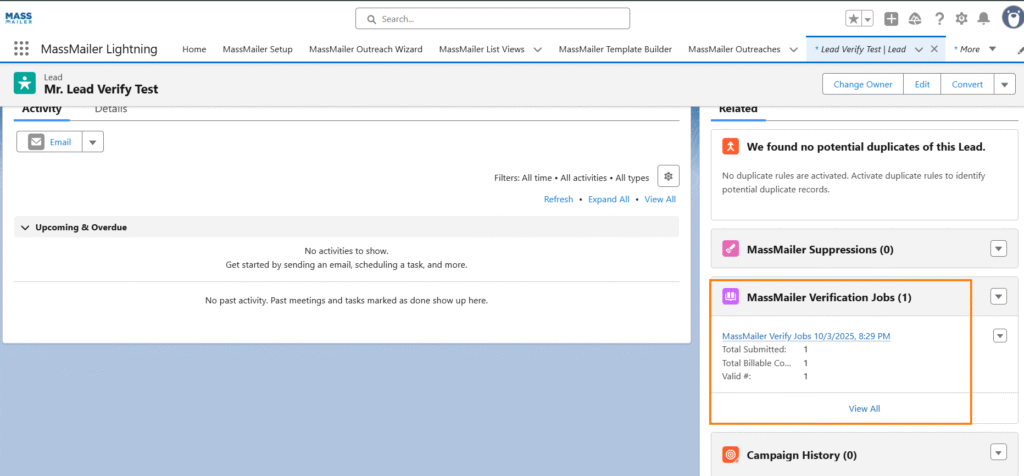Collapse the Upcoming & Overdue section
The width and height of the screenshot is (1024, 476).
[x=25, y=227]
